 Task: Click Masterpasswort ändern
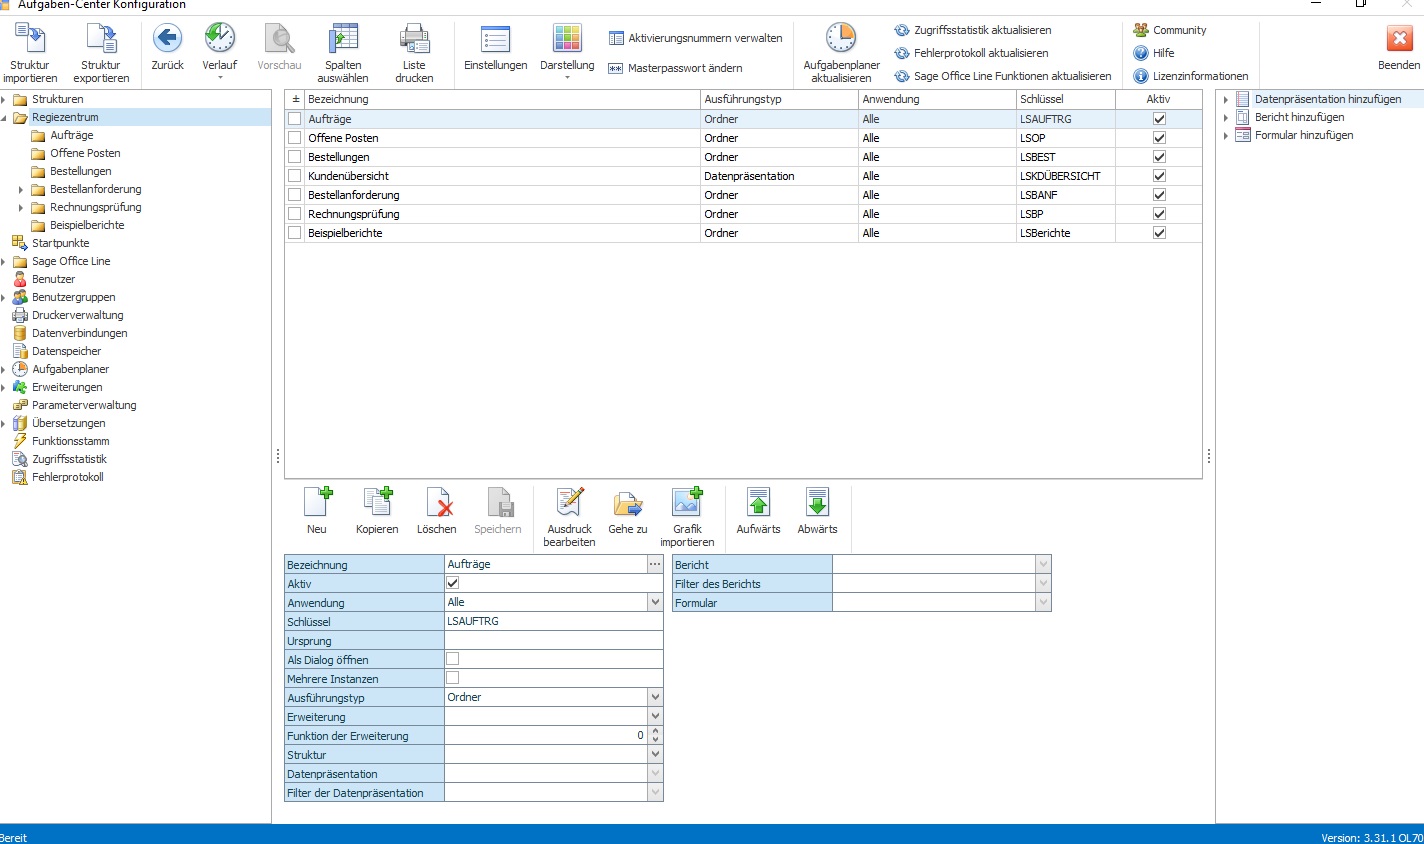[x=676, y=68]
